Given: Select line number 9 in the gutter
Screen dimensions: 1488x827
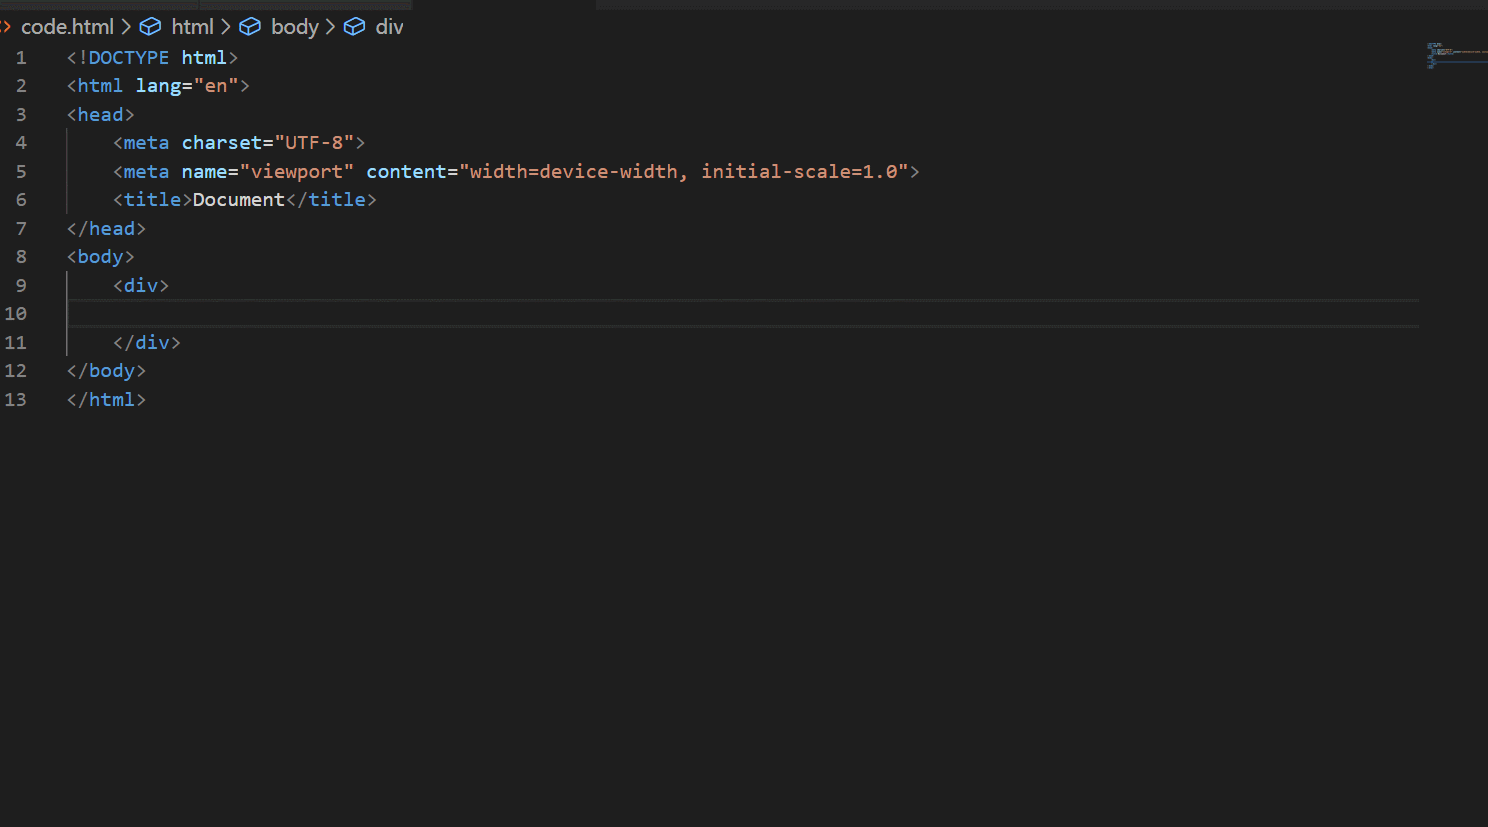Looking at the screenshot, I should pyautogui.click(x=20, y=285).
